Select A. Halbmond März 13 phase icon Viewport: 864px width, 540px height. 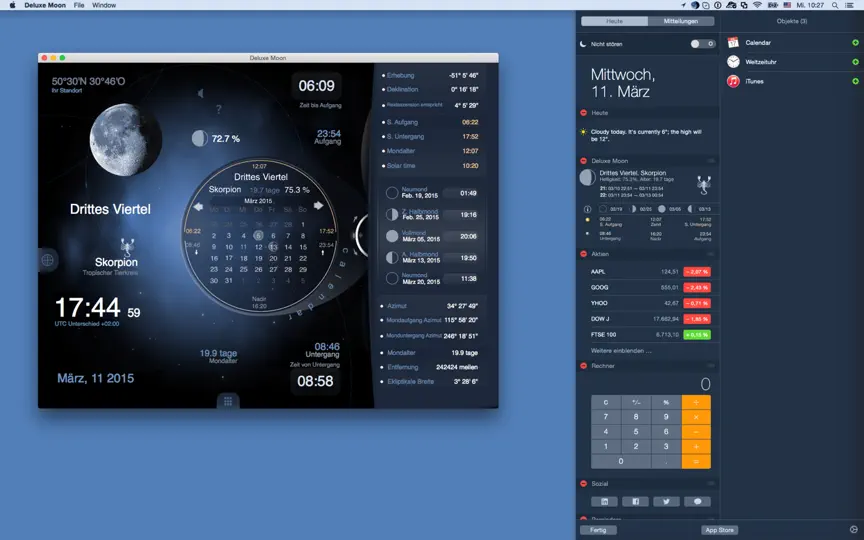pos(392,257)
